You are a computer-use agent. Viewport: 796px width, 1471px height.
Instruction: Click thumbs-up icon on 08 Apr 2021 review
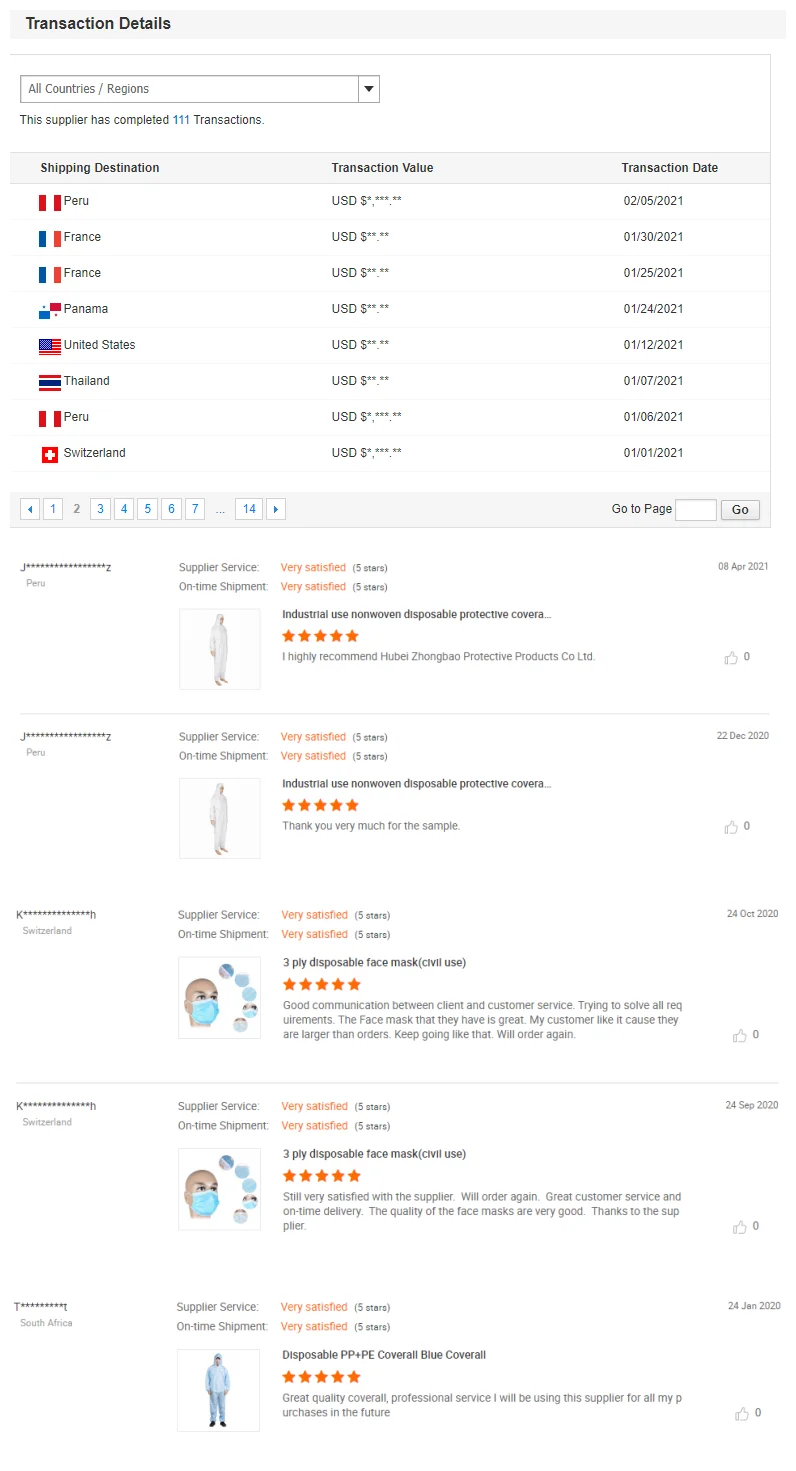(731, 658)
